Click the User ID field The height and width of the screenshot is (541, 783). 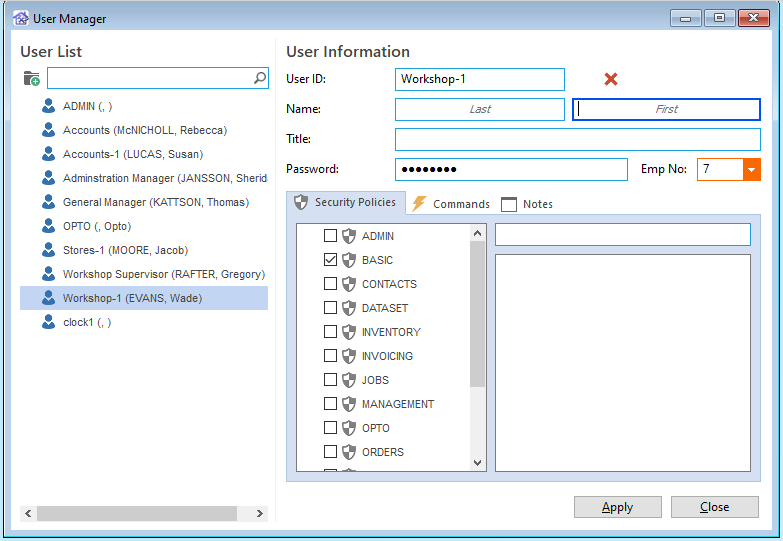[480, 79]
